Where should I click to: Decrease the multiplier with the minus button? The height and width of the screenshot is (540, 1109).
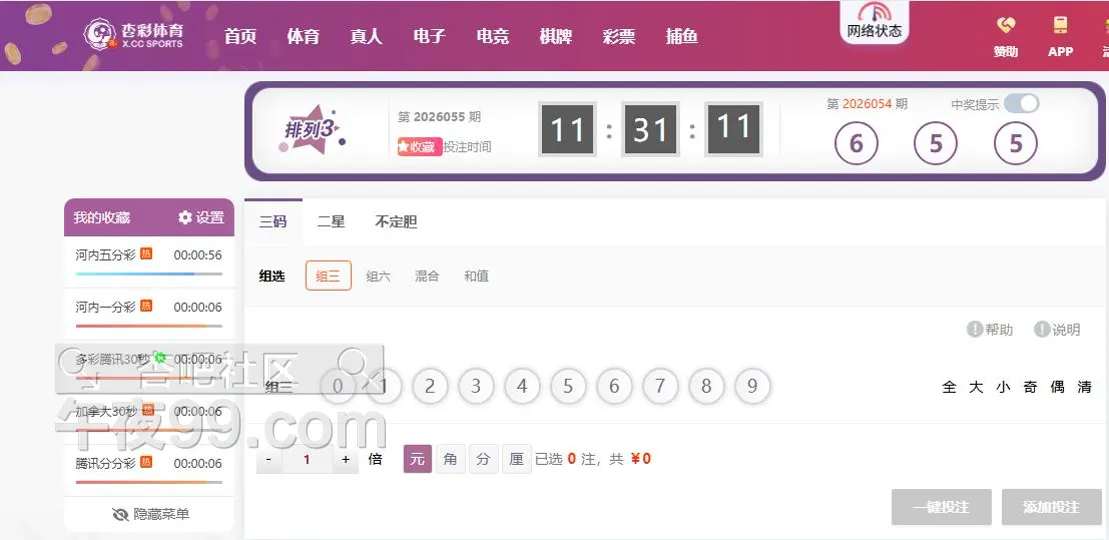269,460
